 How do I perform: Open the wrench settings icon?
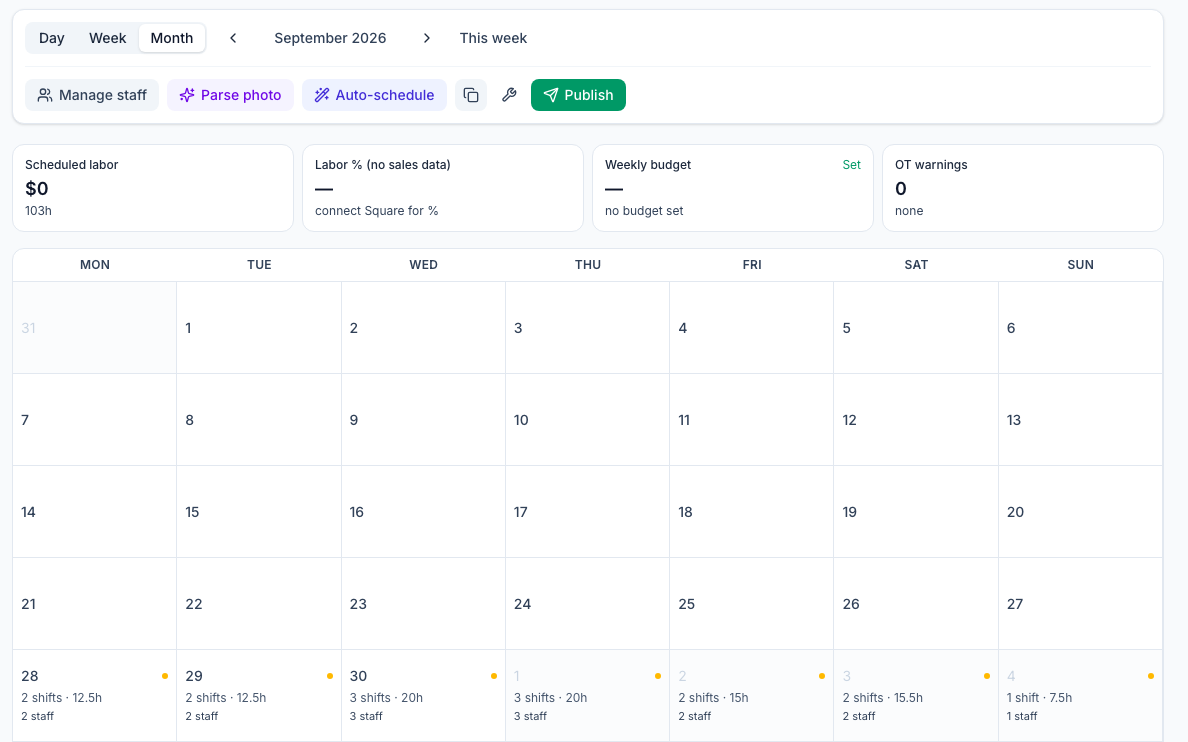click(x=509, y=95)
